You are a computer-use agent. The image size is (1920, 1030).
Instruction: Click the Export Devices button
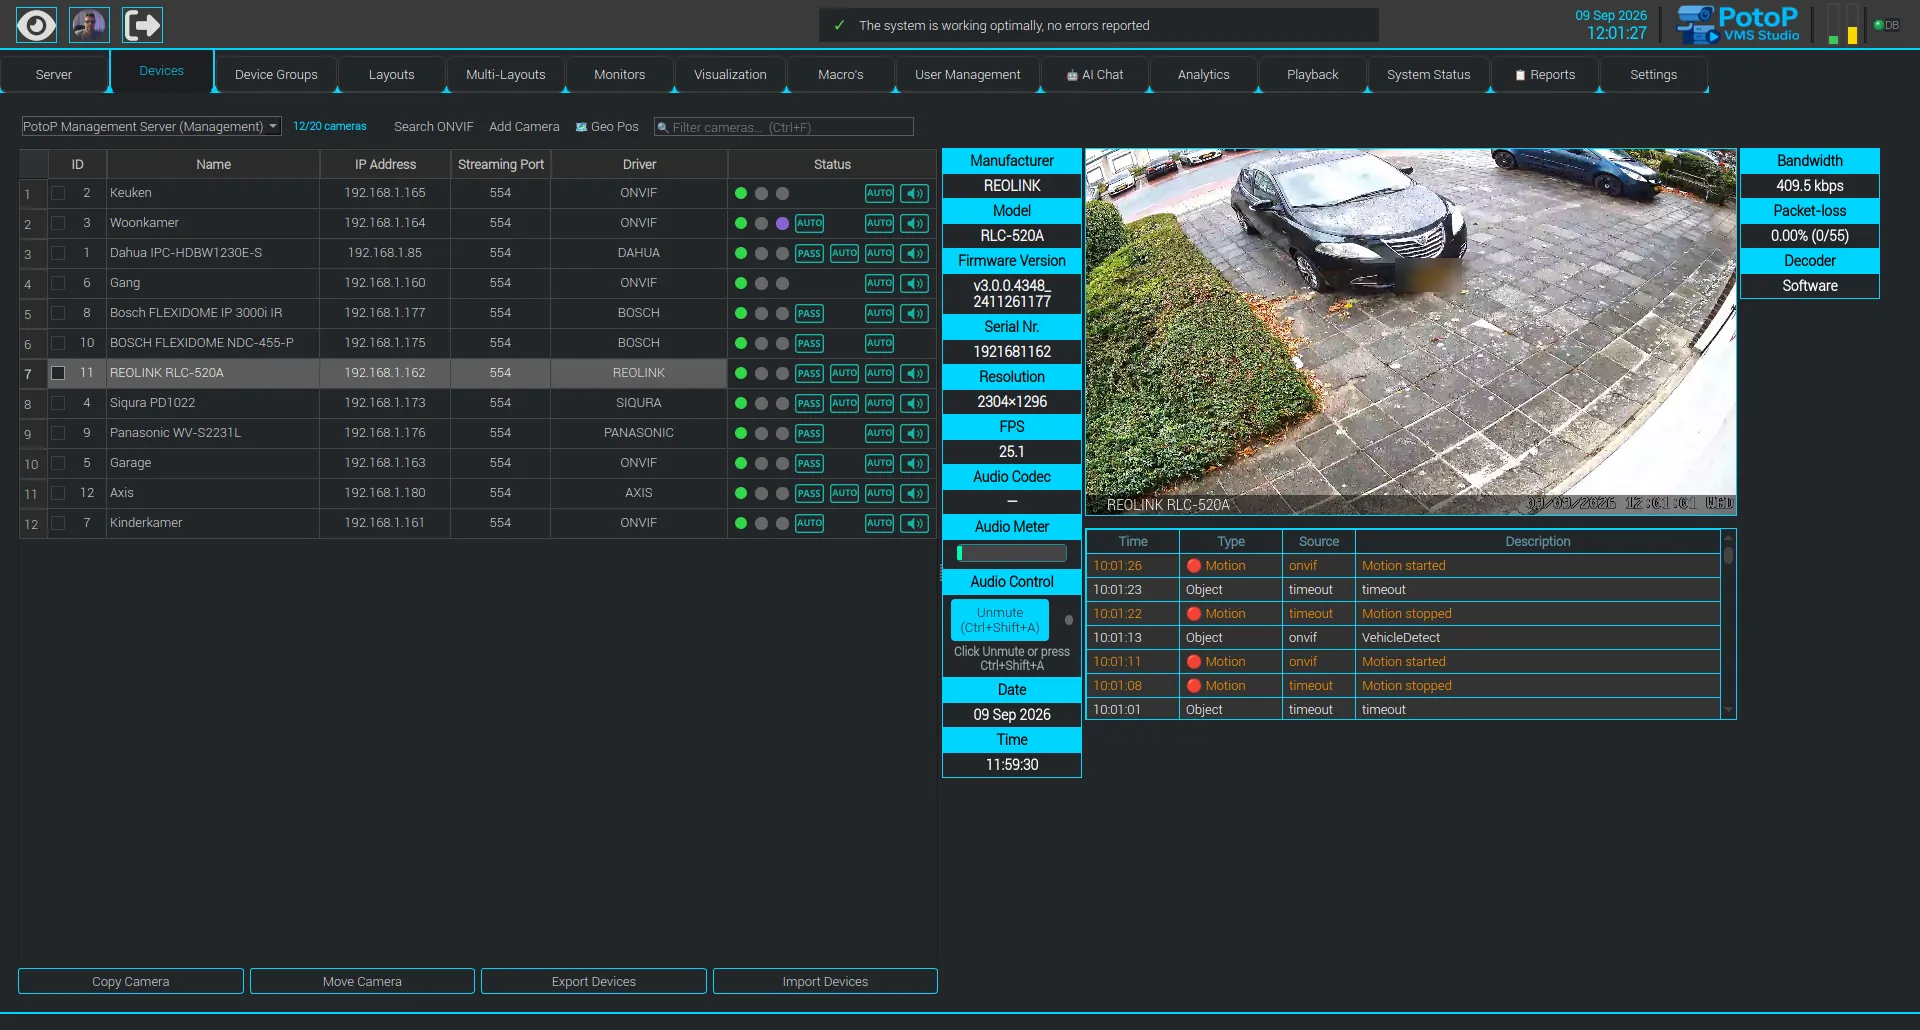[x=594, y=981]
